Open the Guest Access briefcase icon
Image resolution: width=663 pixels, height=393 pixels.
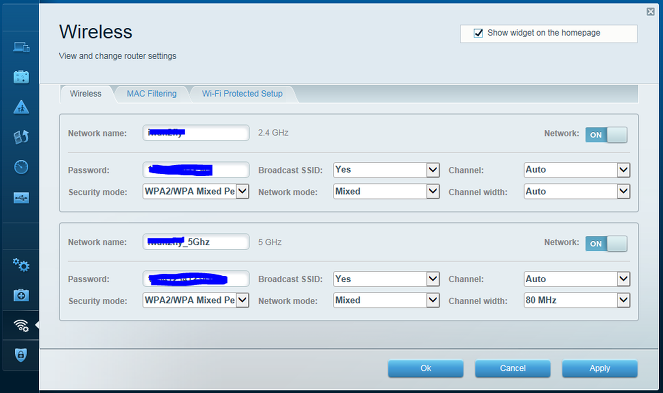[21, 77]
